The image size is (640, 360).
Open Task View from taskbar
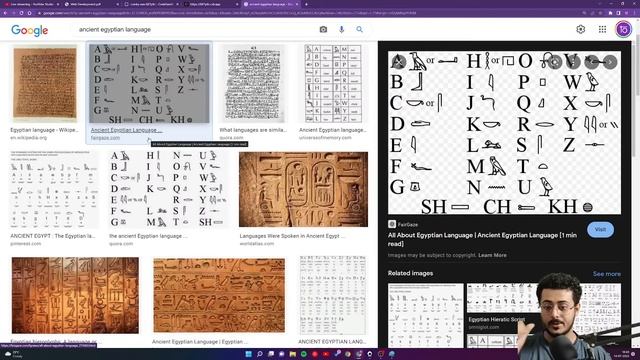(271, 354)
